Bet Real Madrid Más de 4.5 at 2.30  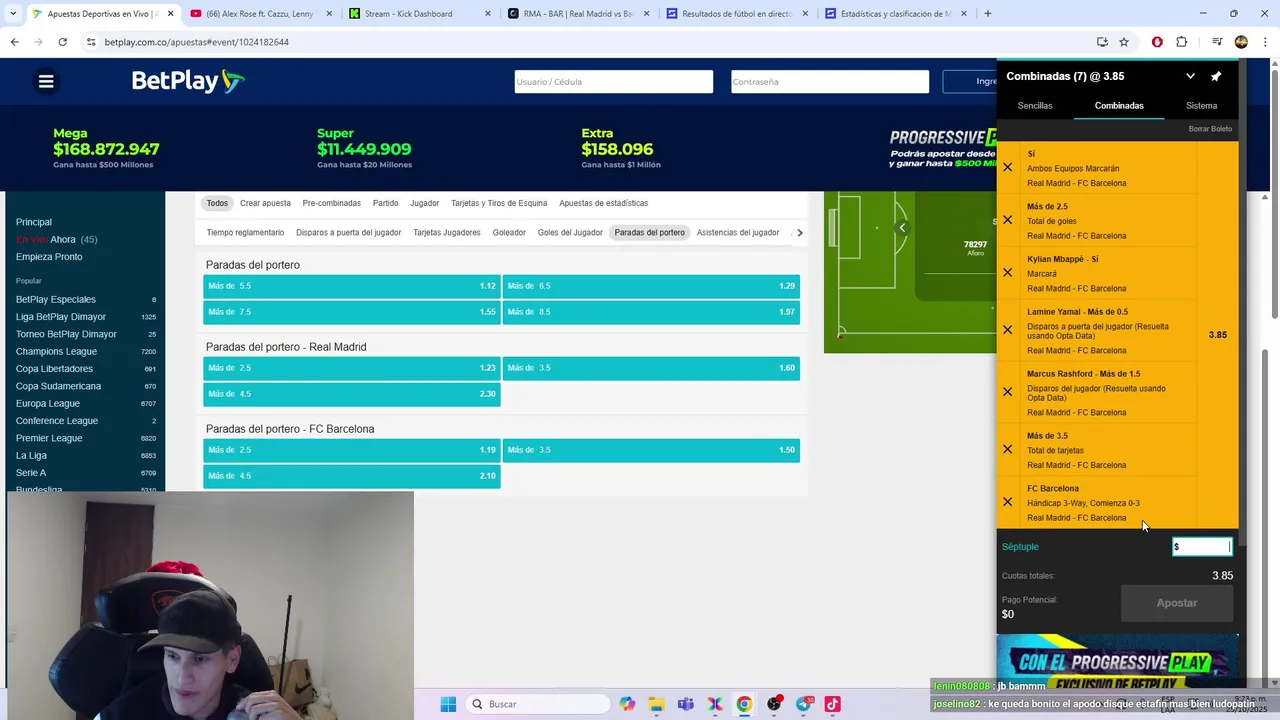tap(351, 394)
